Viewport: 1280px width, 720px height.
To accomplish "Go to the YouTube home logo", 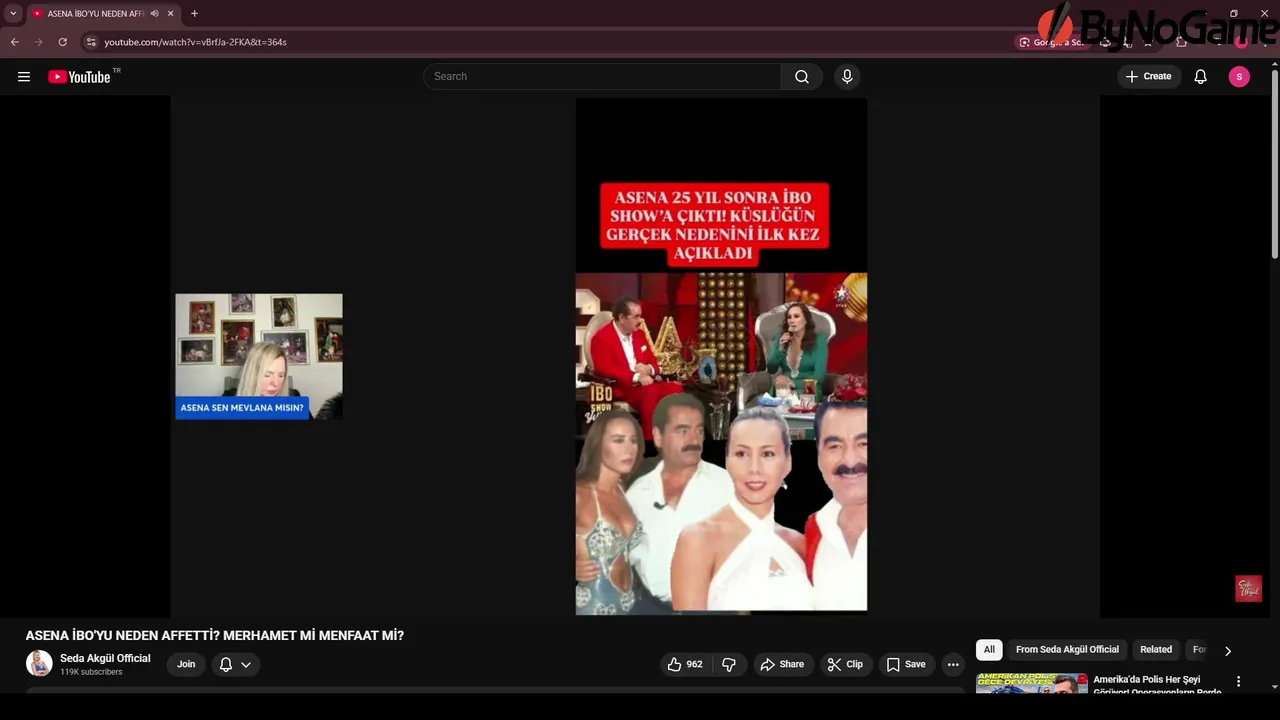I will (x=79, y=77).
